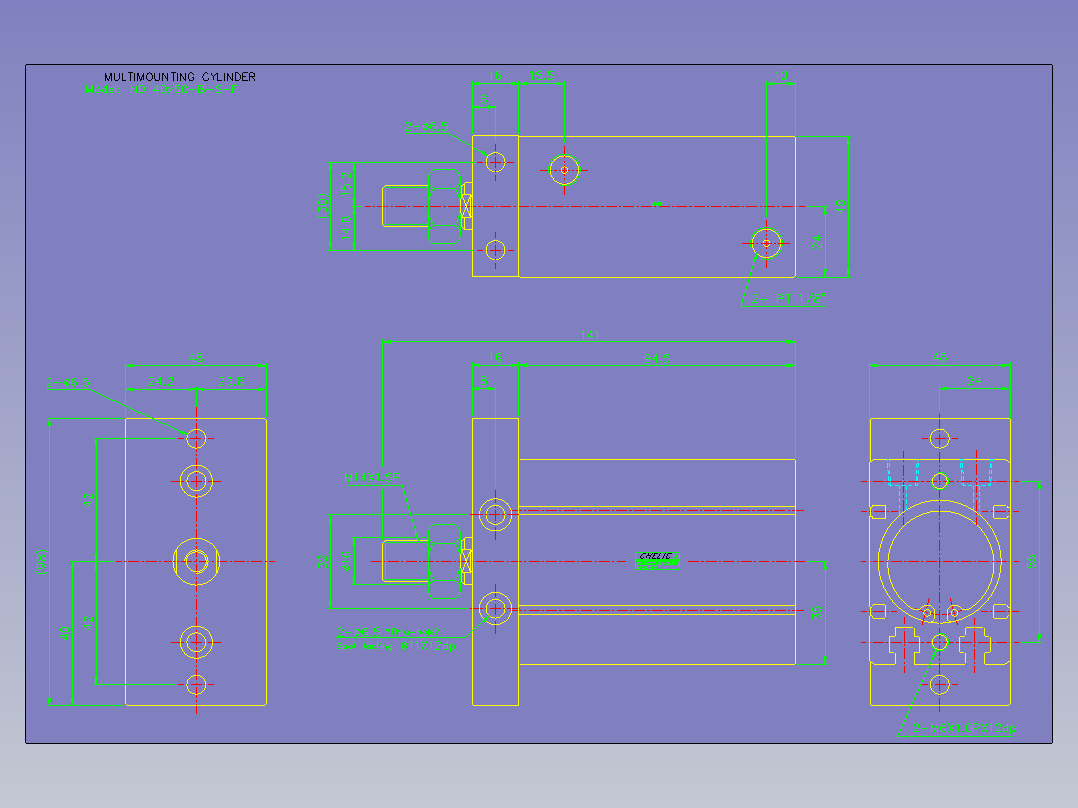Select the '14.8' vertical dimension

pos(347,228)
